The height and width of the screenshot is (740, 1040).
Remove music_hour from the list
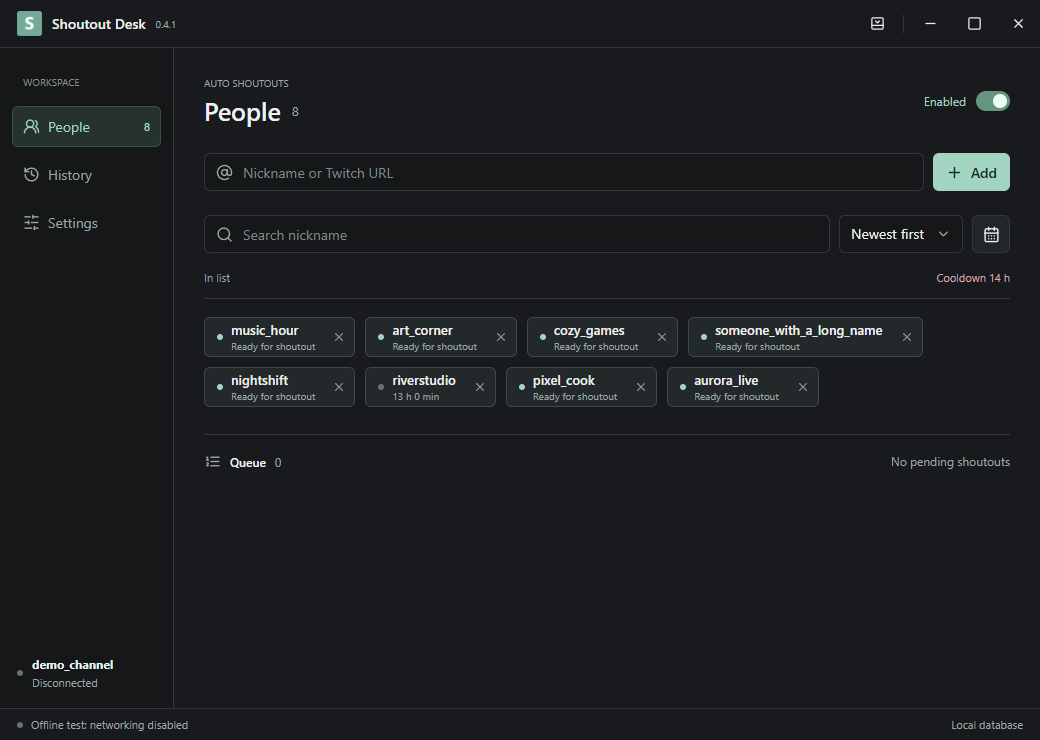(x=339, y=337)
